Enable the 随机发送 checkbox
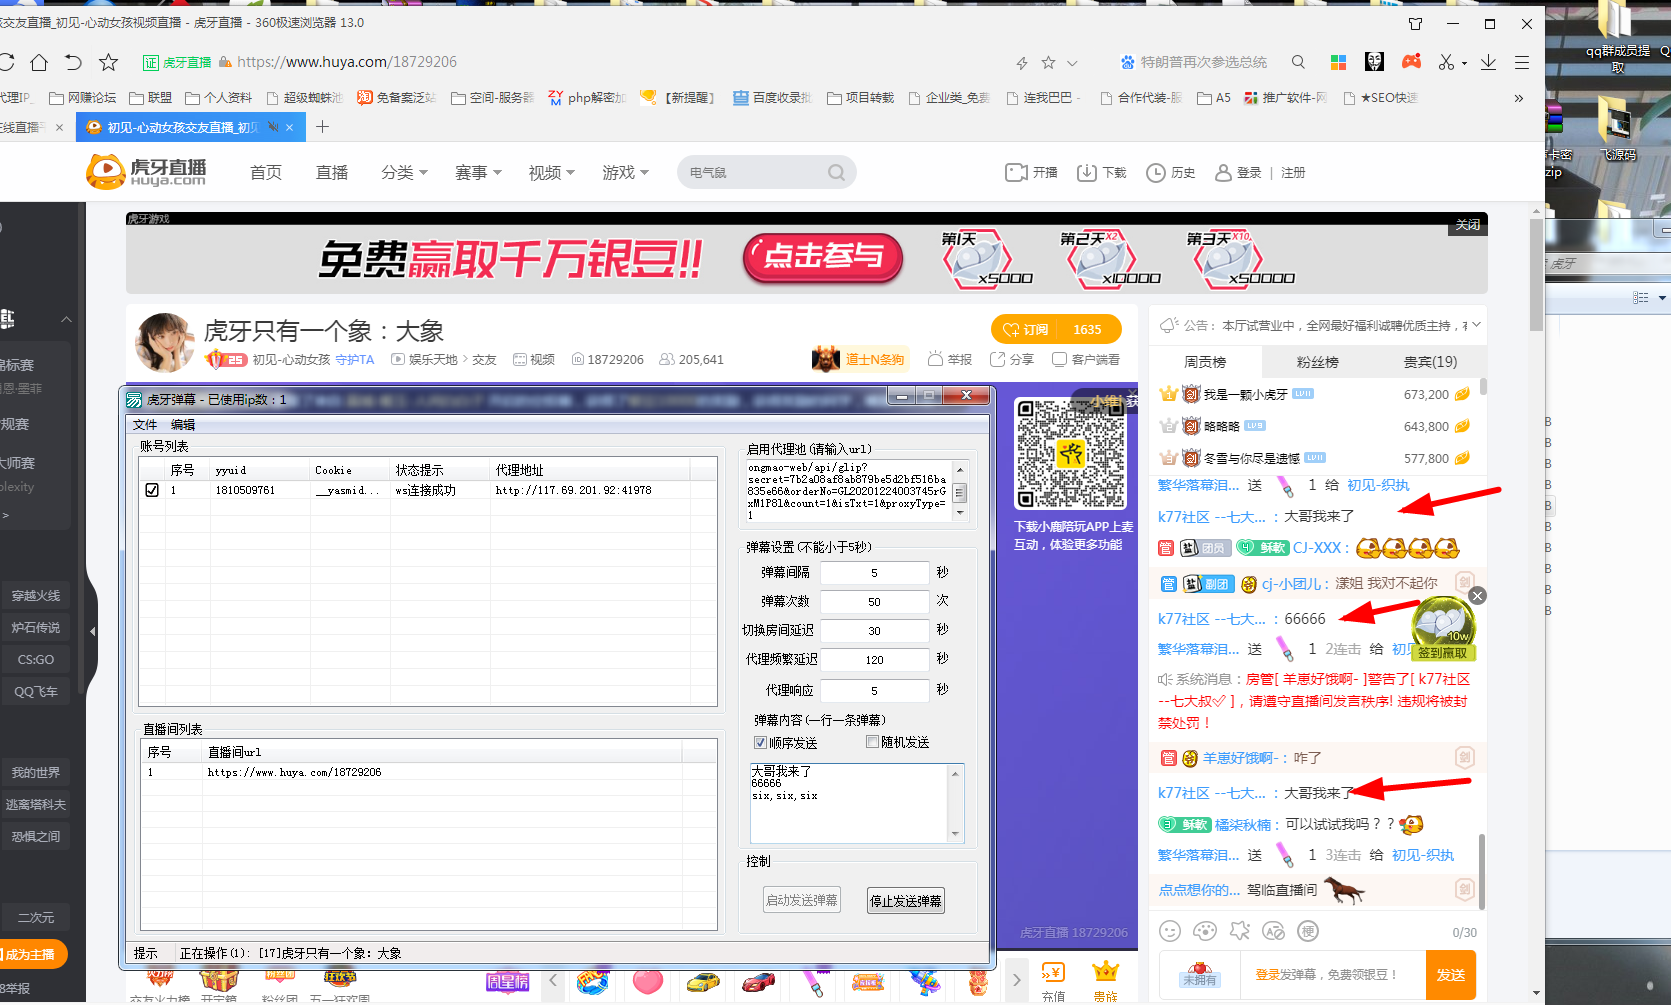Screen dimensions: 1671x1005 pos(871,741)
